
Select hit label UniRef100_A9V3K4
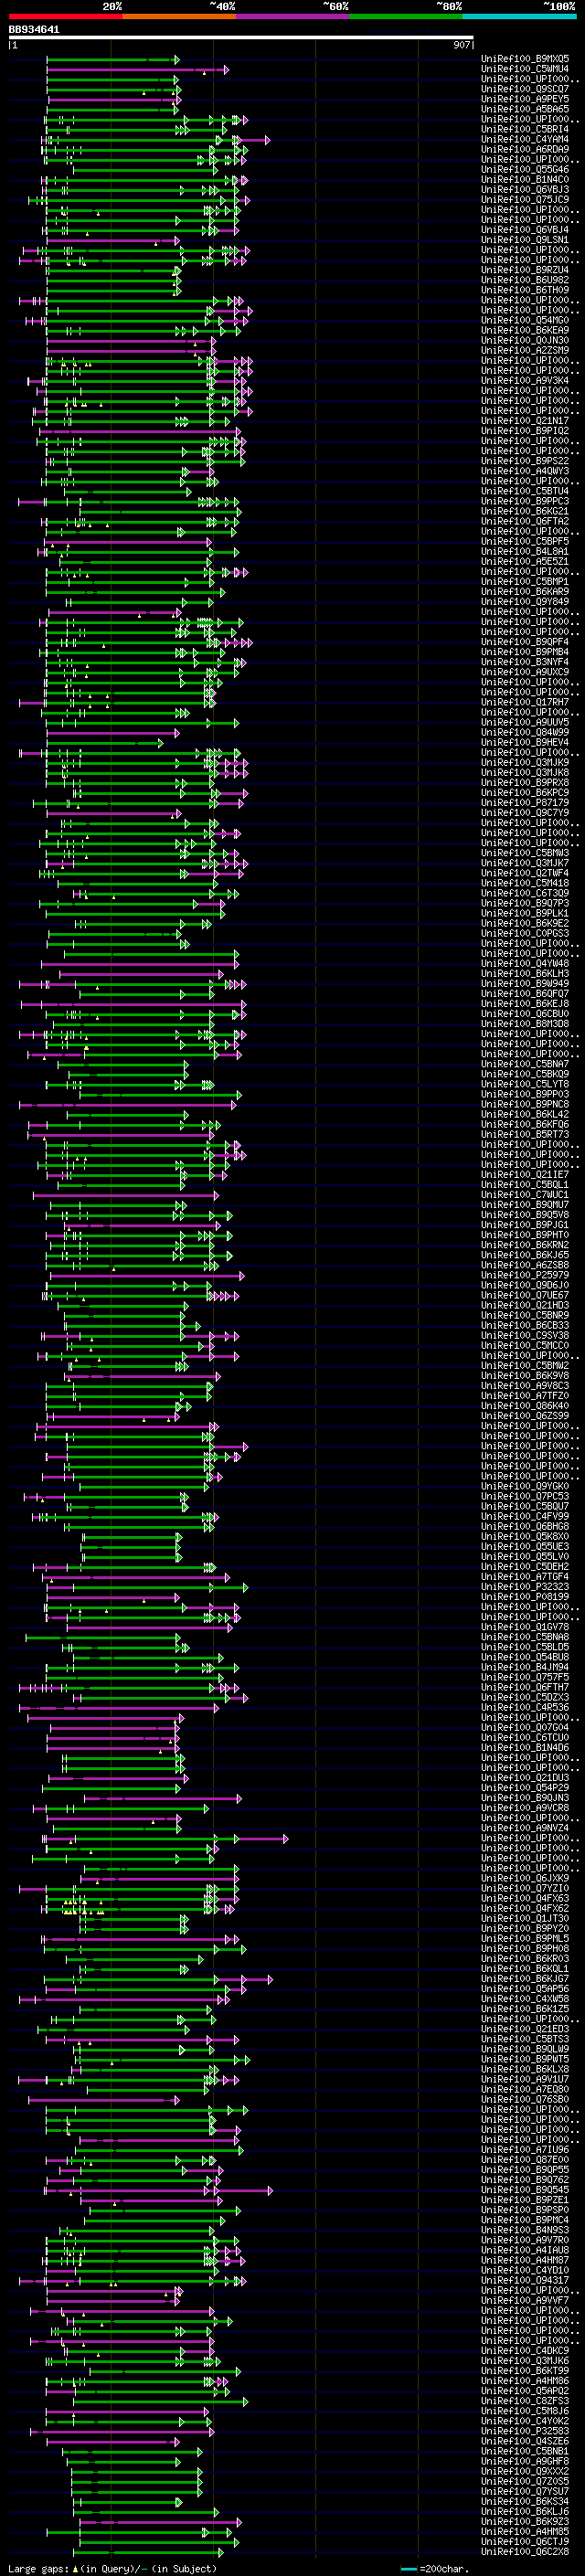point(525,380)
